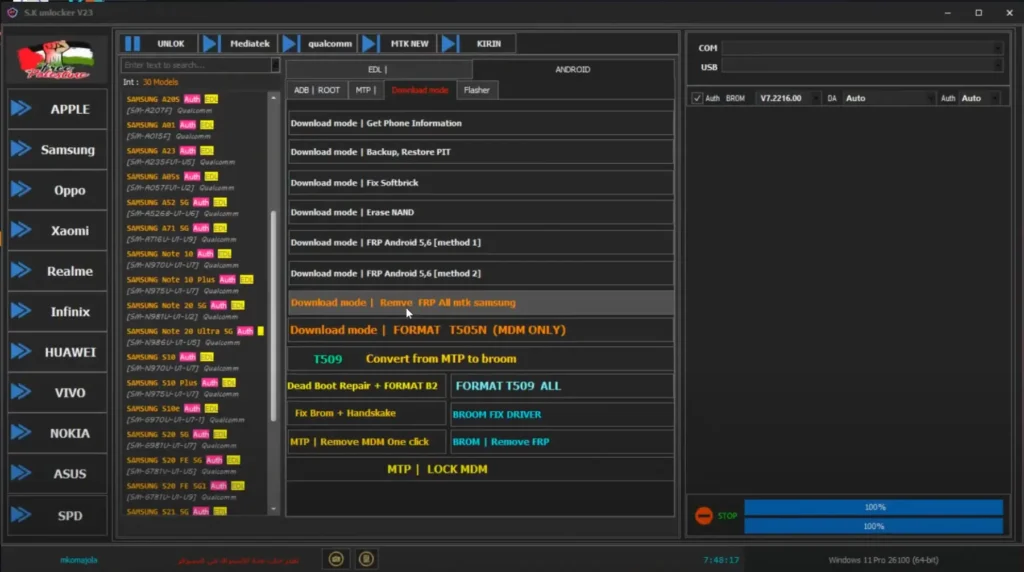Open the USB device dropdown

[x=862, y=66]
